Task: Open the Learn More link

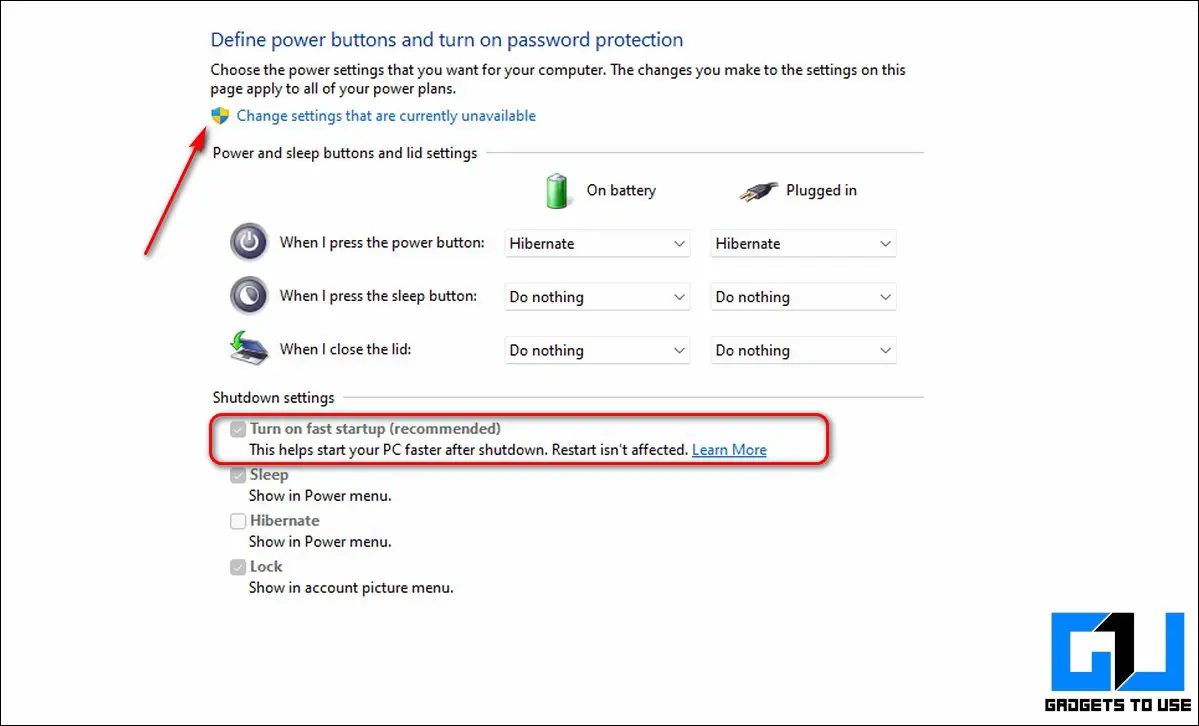Action: [729, 450]
